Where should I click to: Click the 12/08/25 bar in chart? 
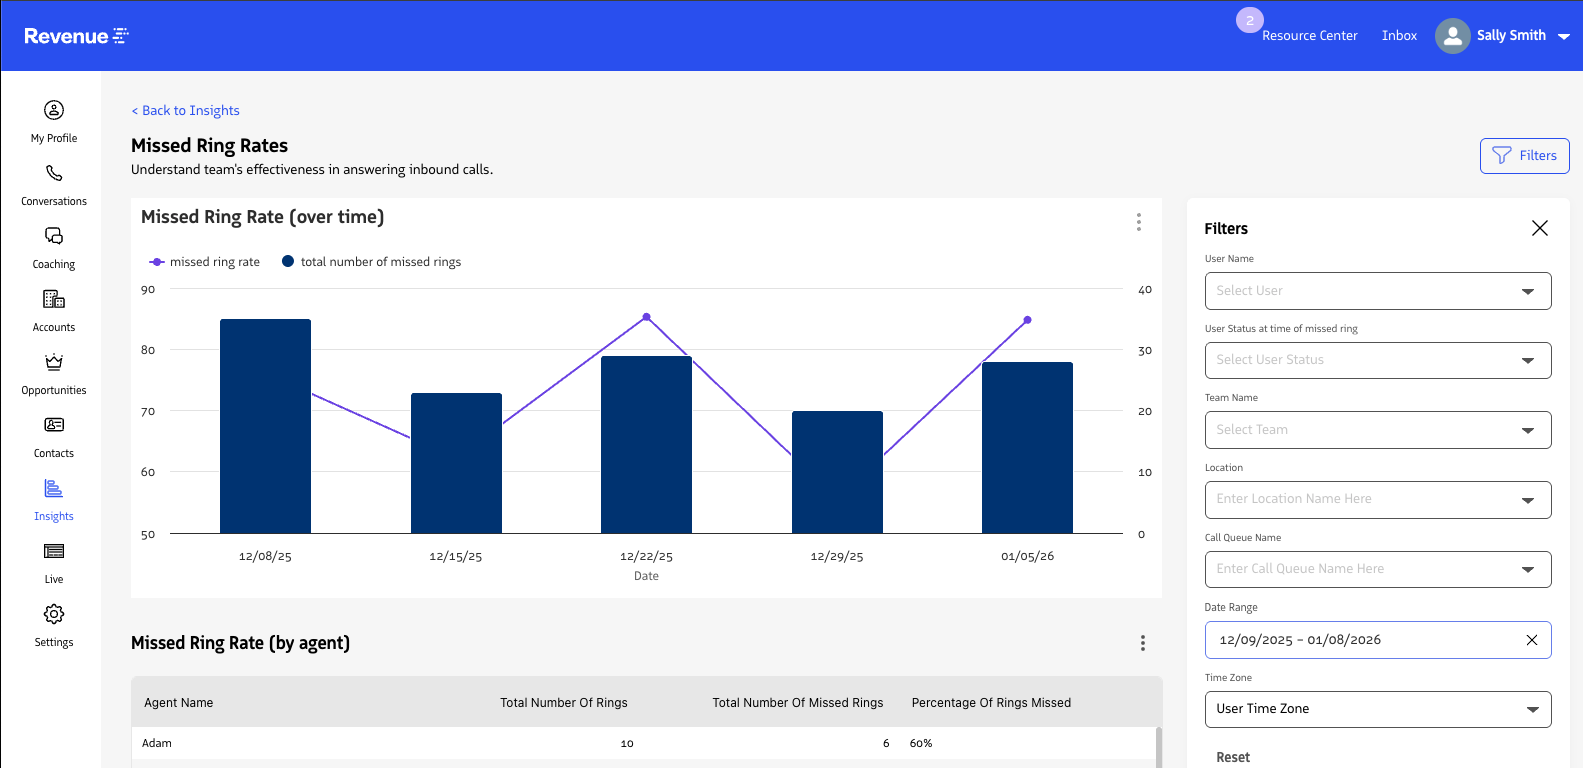point(265,426)
